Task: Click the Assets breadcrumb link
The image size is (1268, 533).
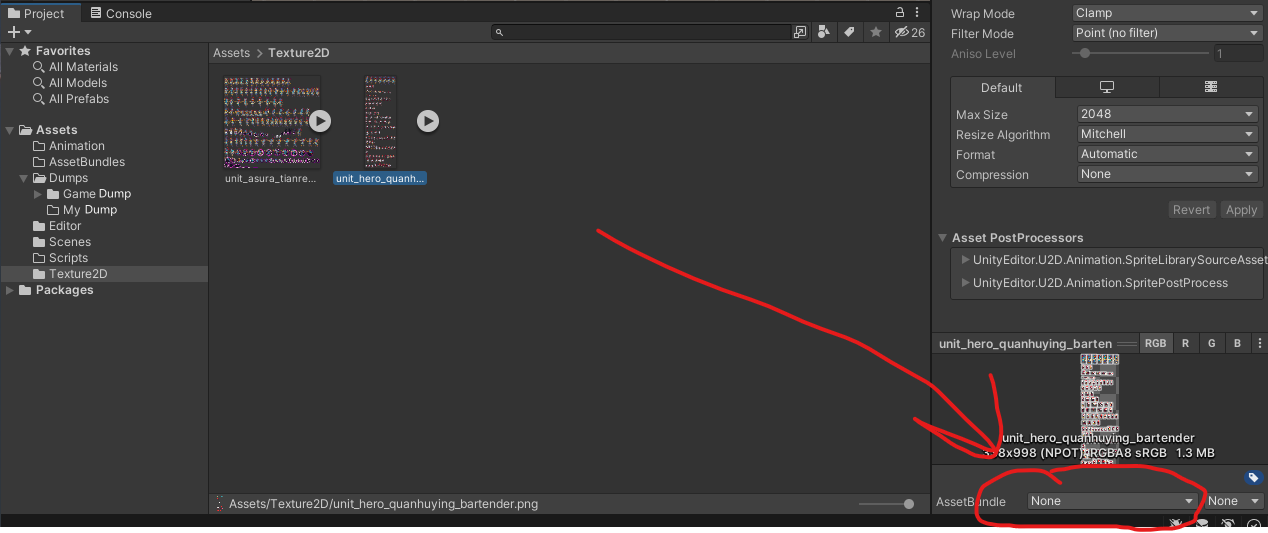Action: pyautogui.click(x=231, y=53)
